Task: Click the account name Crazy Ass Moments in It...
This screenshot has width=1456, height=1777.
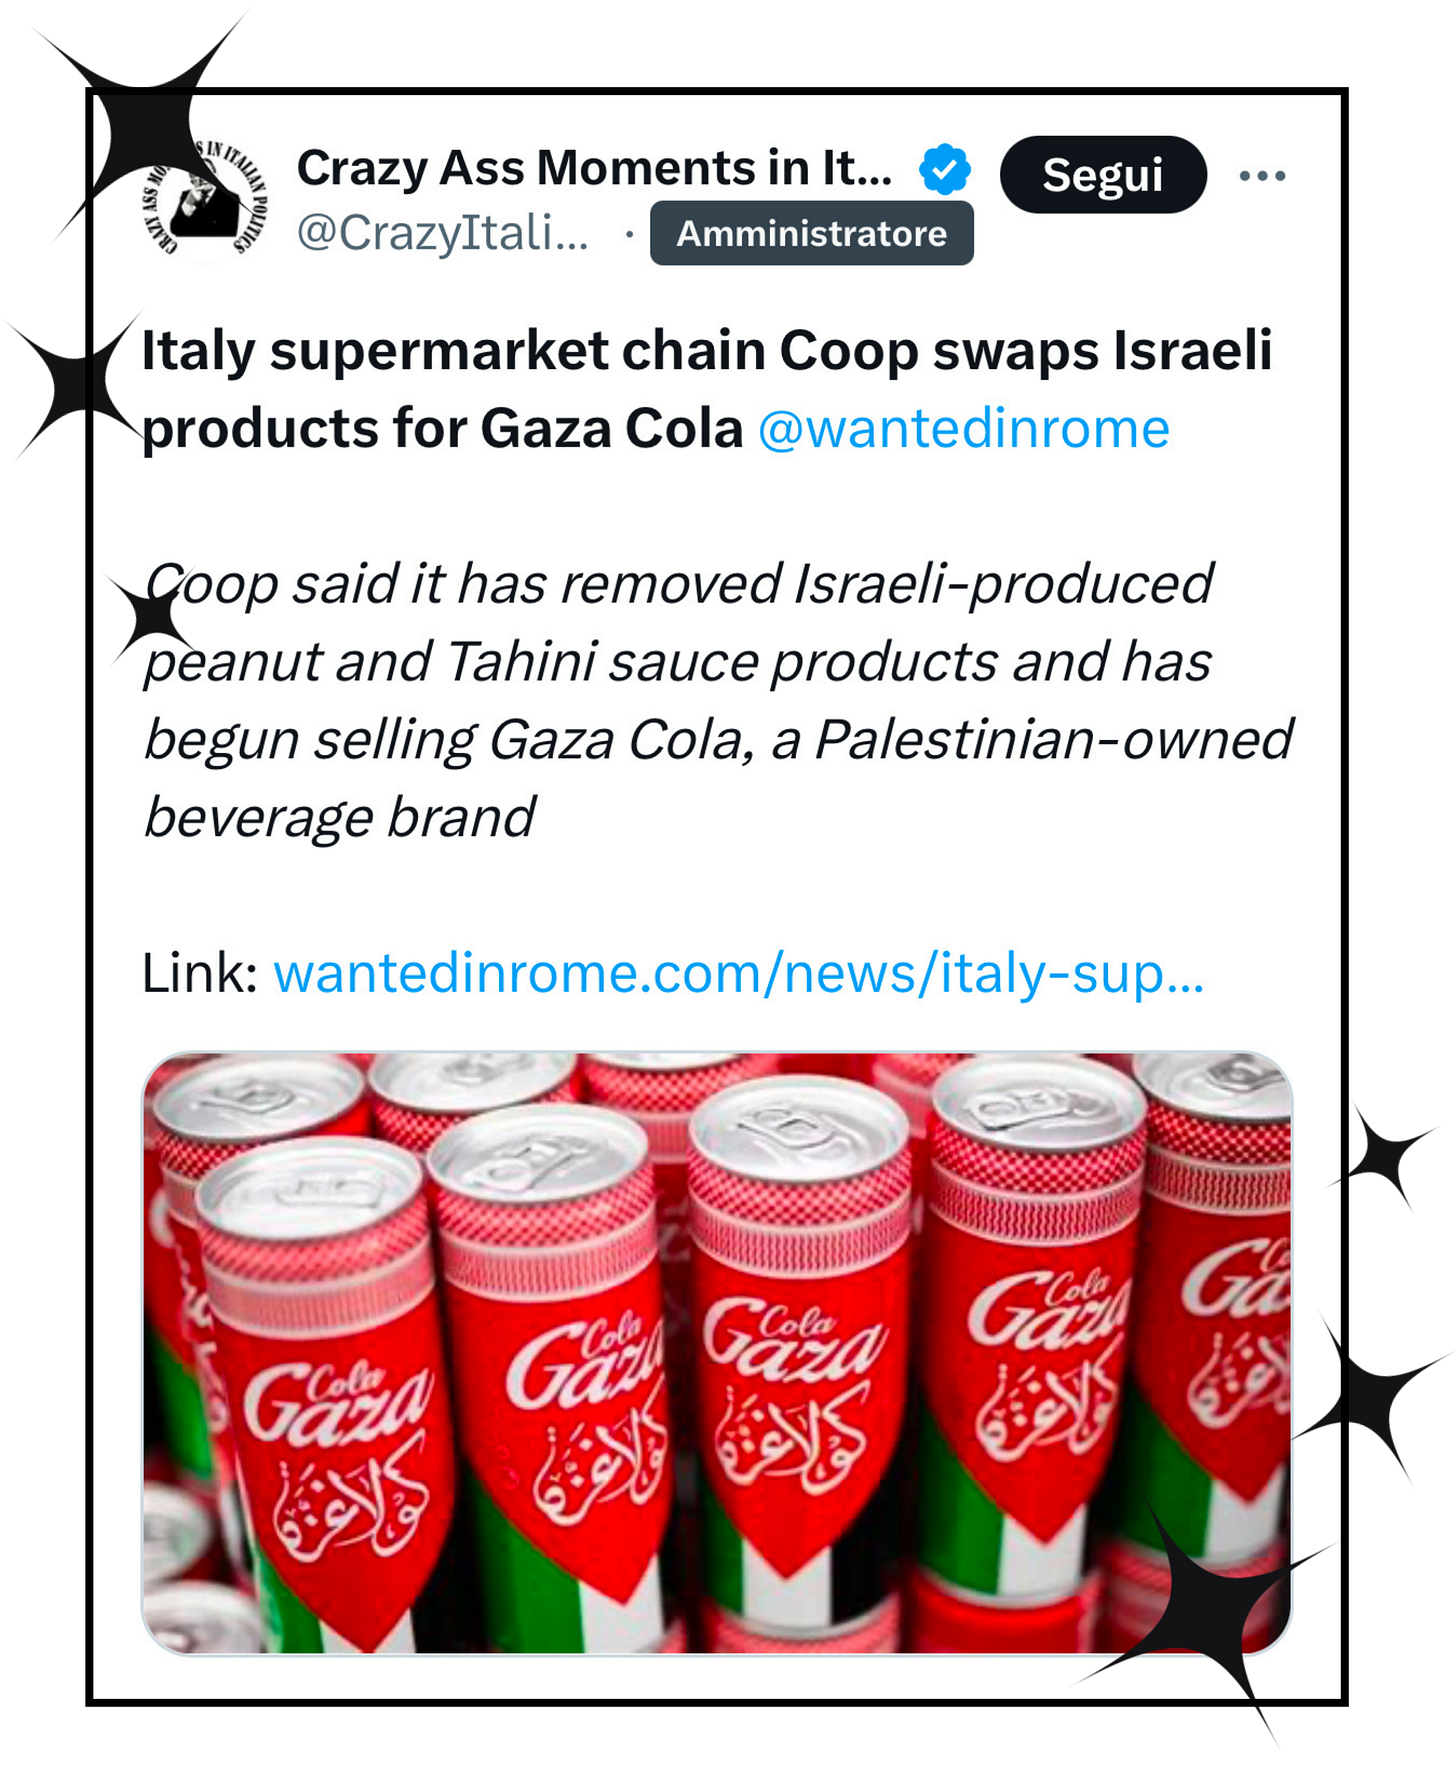Action: (594, 168)
